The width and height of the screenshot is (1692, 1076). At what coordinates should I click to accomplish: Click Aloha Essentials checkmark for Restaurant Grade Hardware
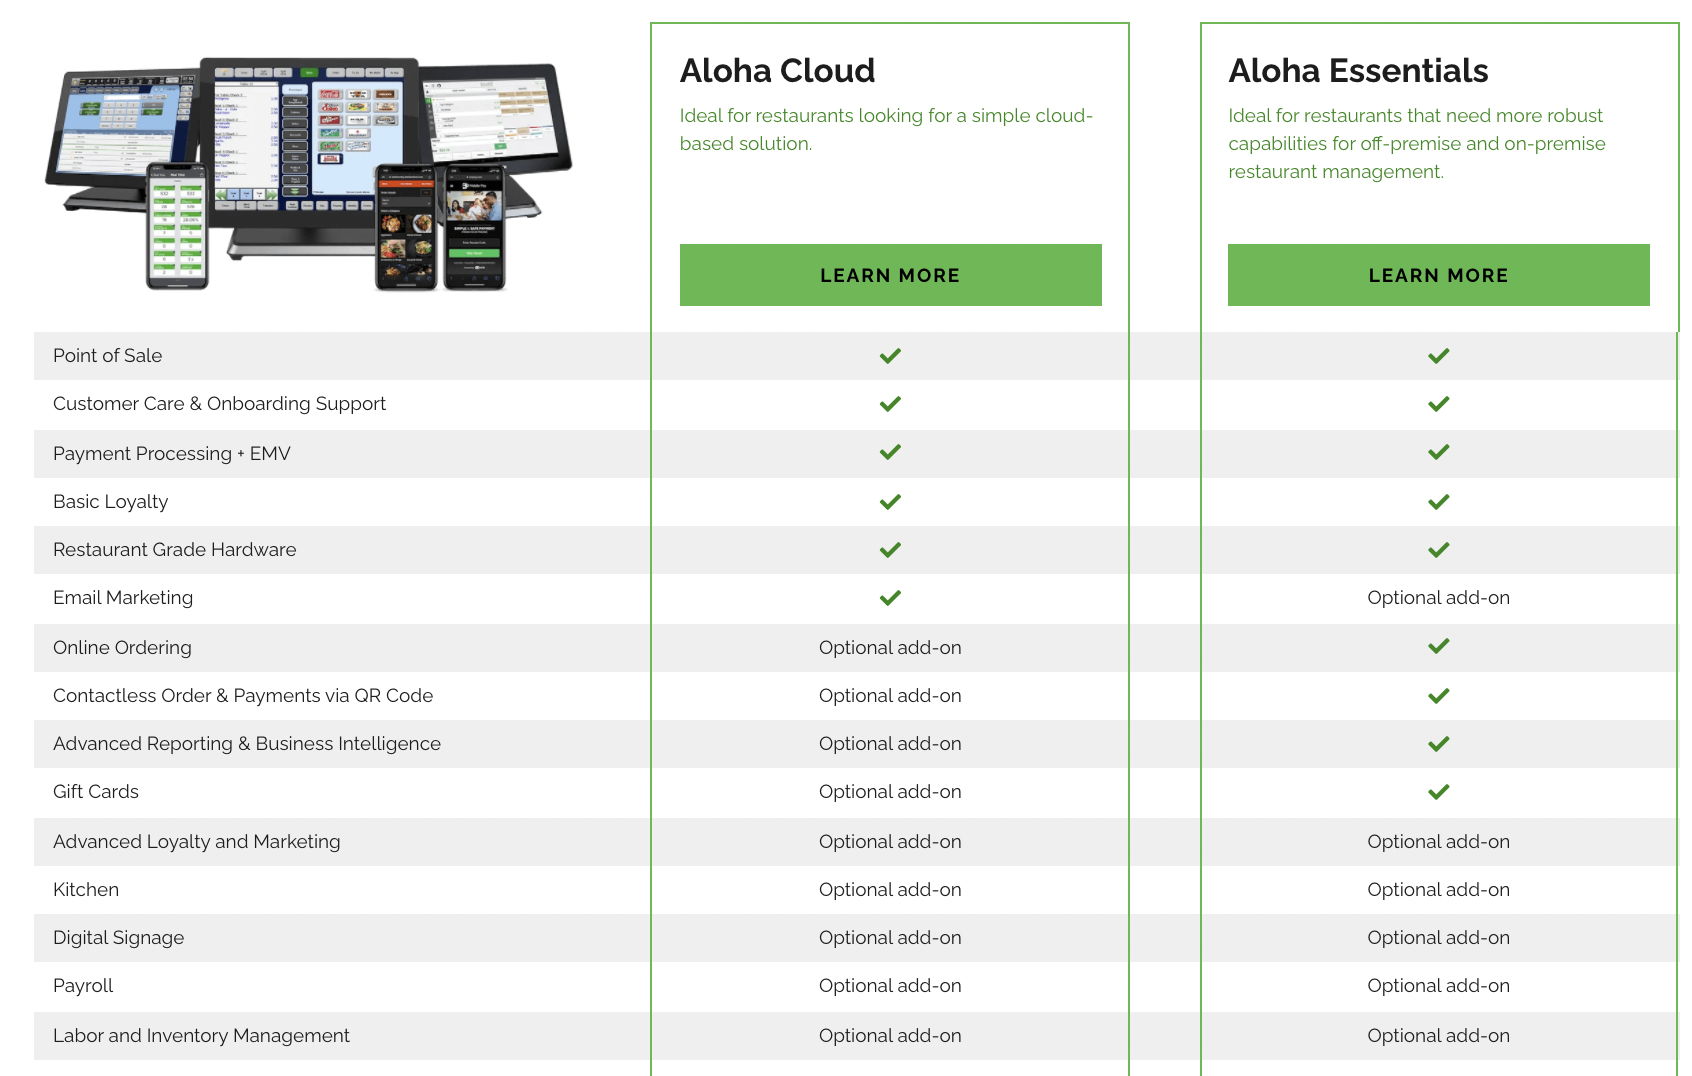[1438, 550]
